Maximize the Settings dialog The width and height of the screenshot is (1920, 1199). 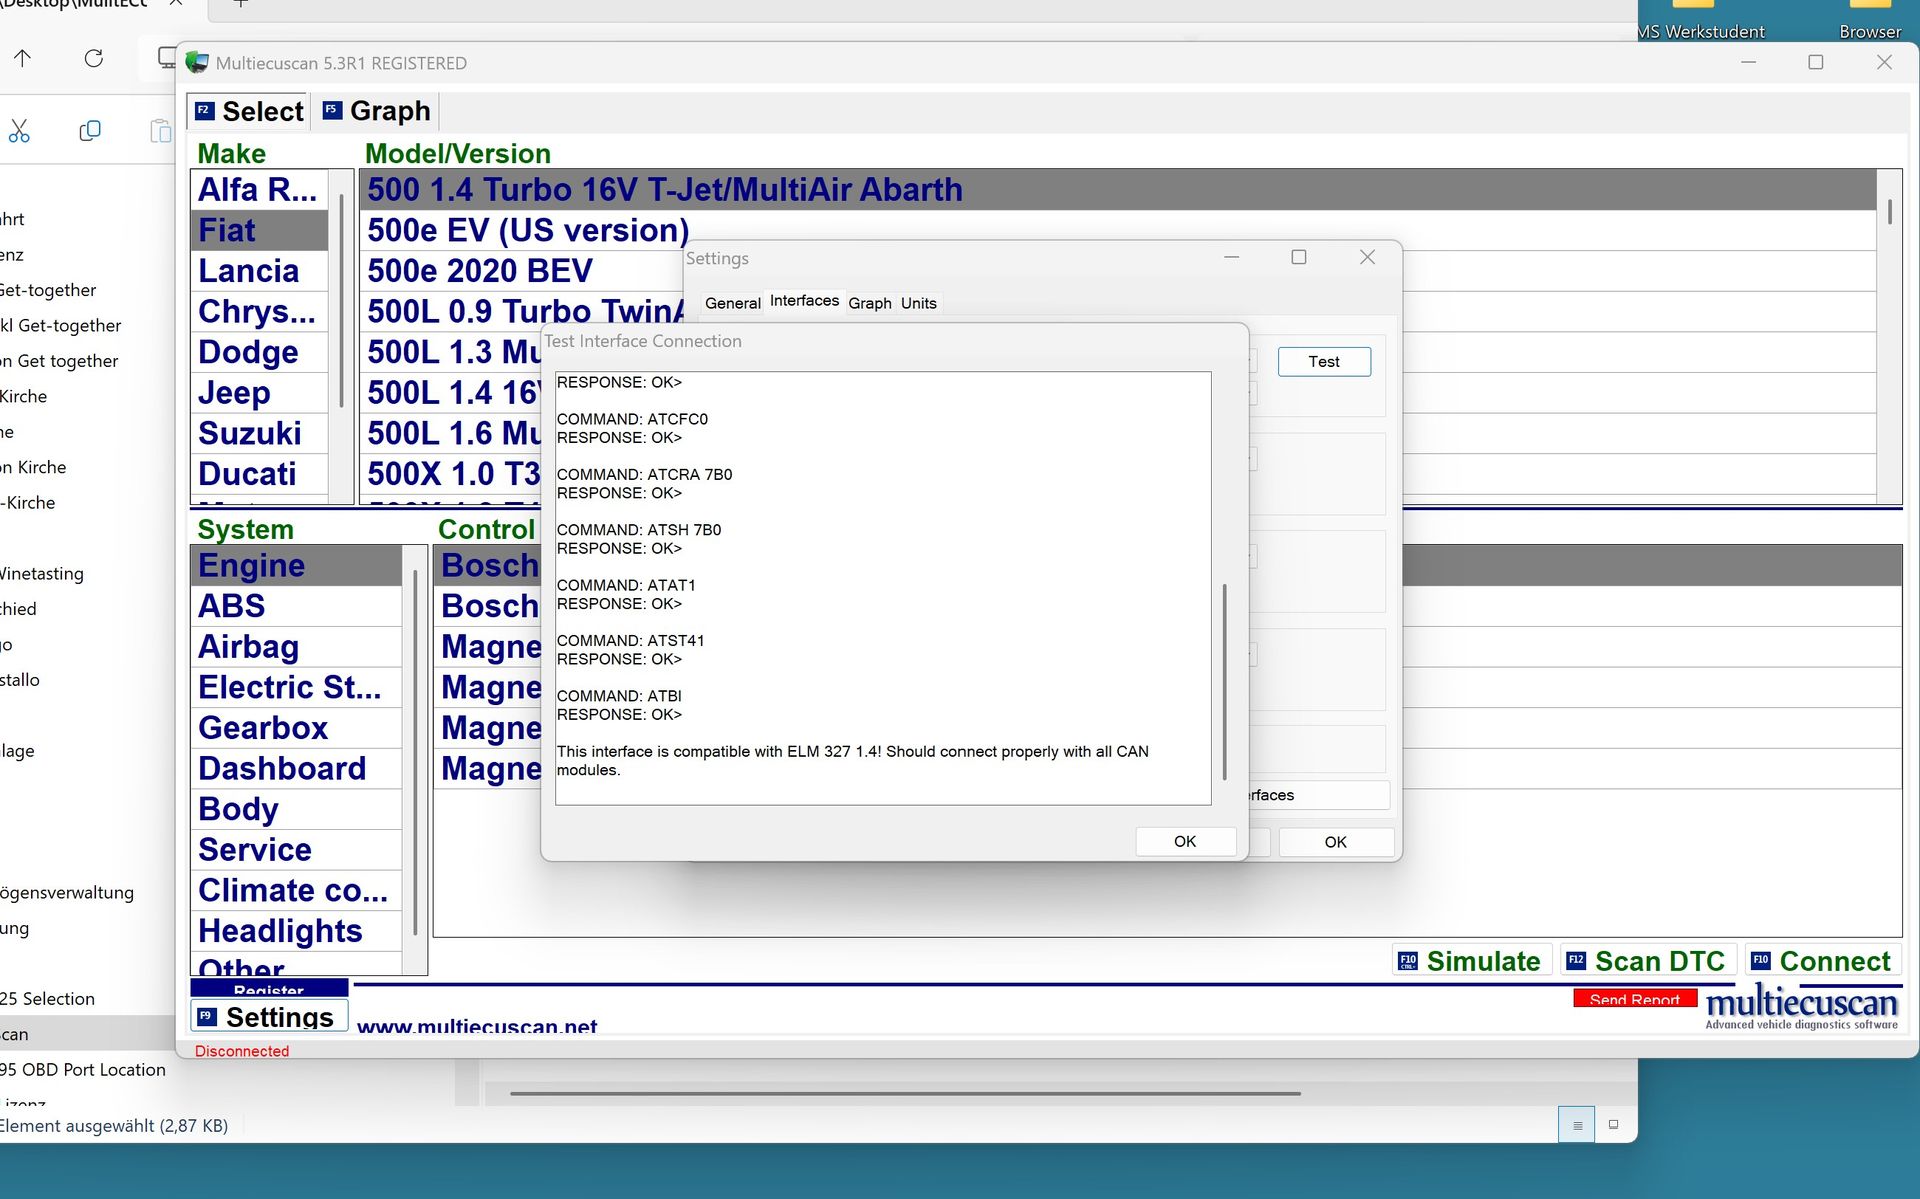1298,257
